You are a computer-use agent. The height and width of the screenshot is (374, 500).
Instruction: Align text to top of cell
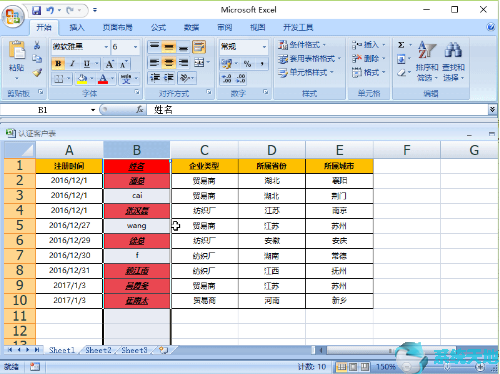tap(154, 47)
